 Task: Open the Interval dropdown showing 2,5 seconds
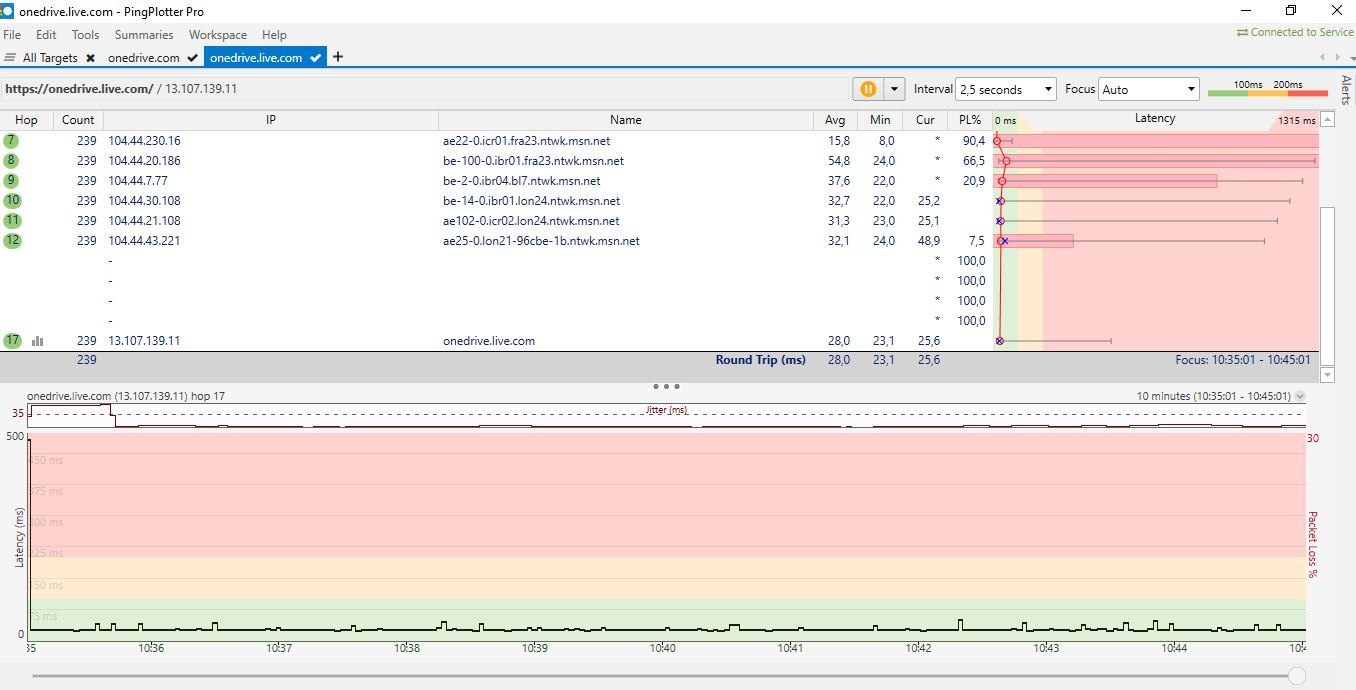pyautogui.click(x=1005, y=89)
